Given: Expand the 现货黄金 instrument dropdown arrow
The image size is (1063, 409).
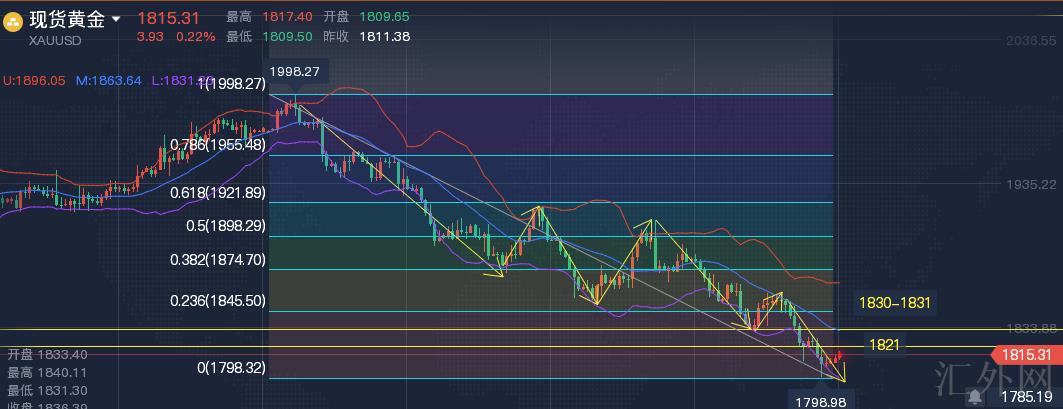Looking at the screenshot, I should (x=117, y=19).
